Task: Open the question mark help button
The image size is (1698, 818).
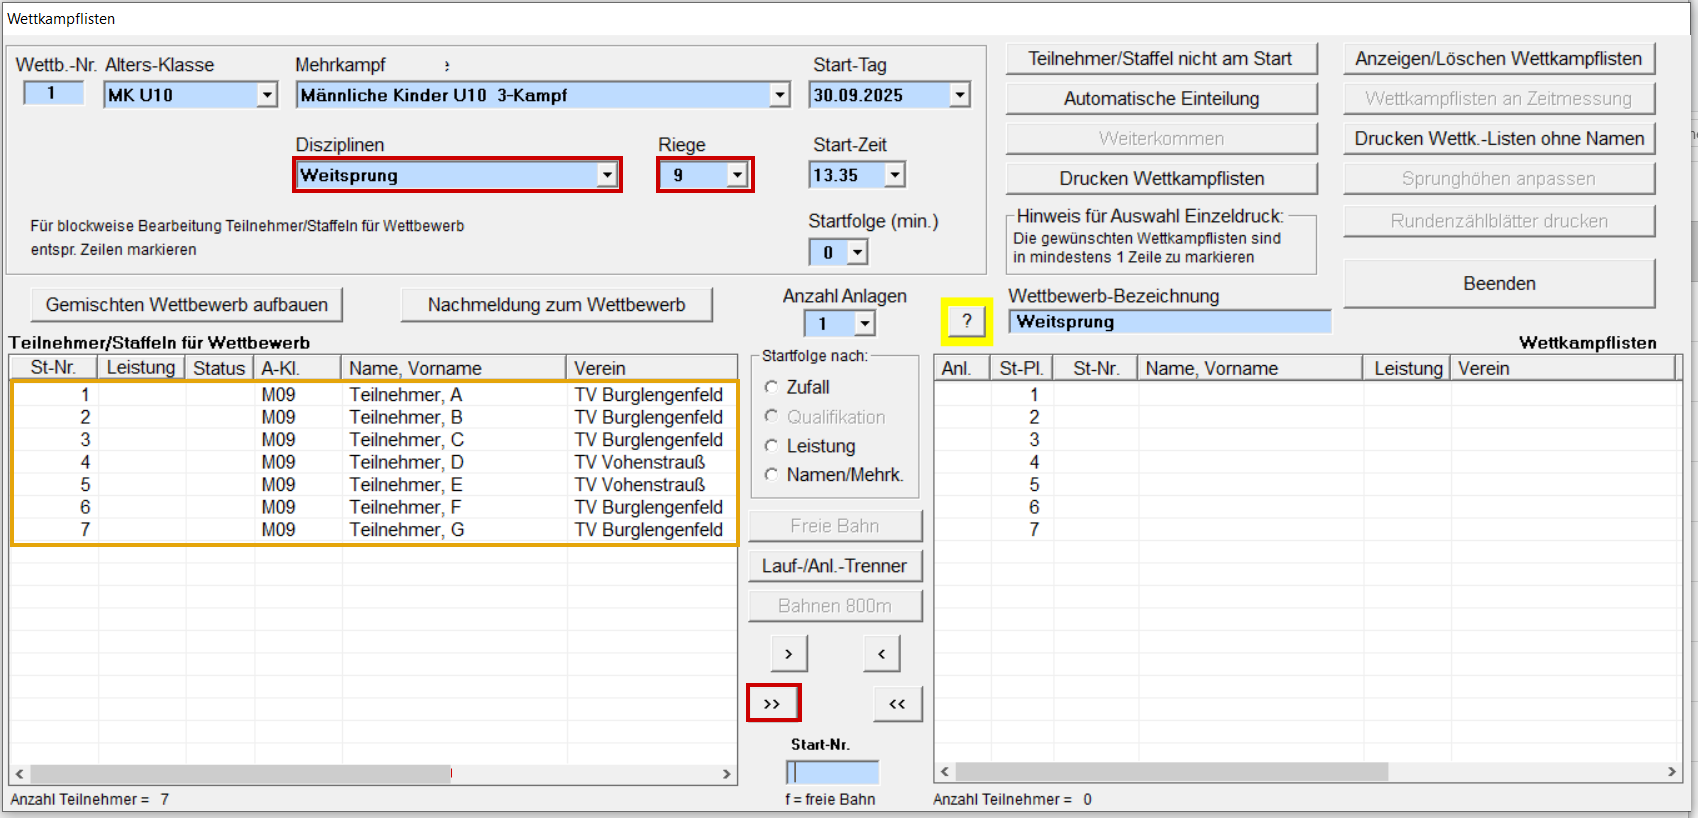Action: pyautogui.click(x=966, y=321)
